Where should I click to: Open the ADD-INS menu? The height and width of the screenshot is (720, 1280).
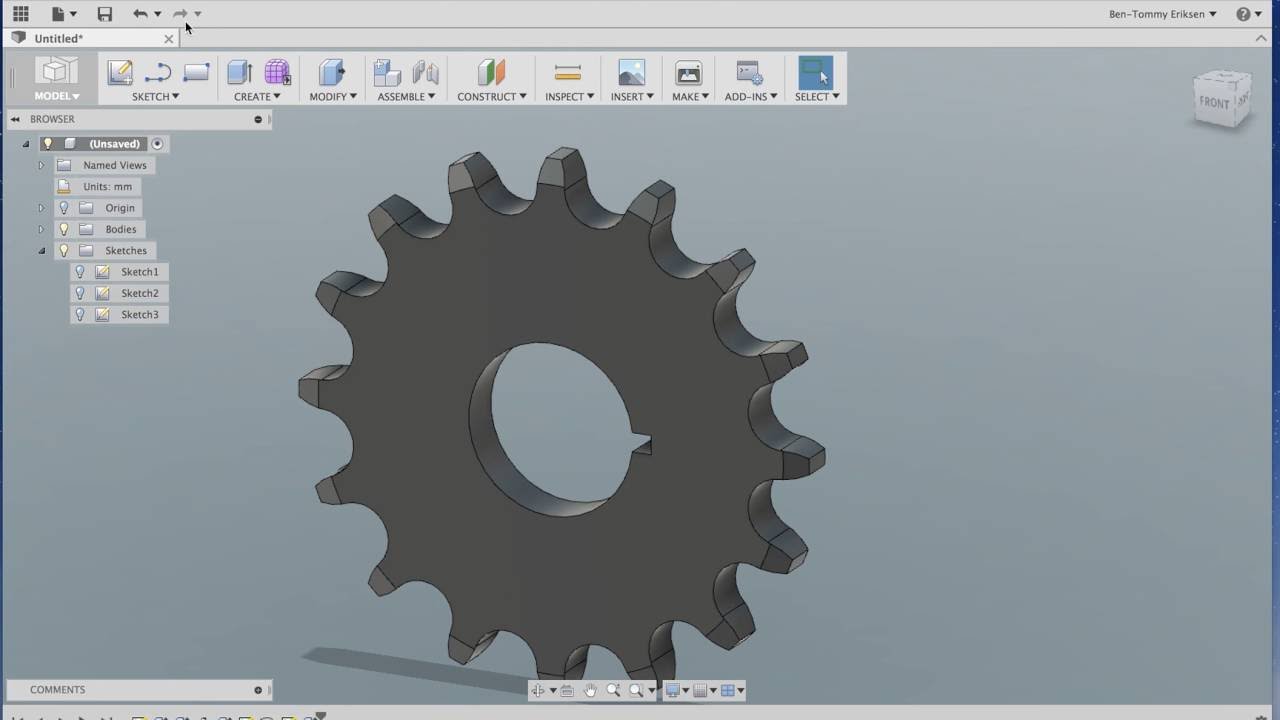pyautogui.click(x=751, y=97)
